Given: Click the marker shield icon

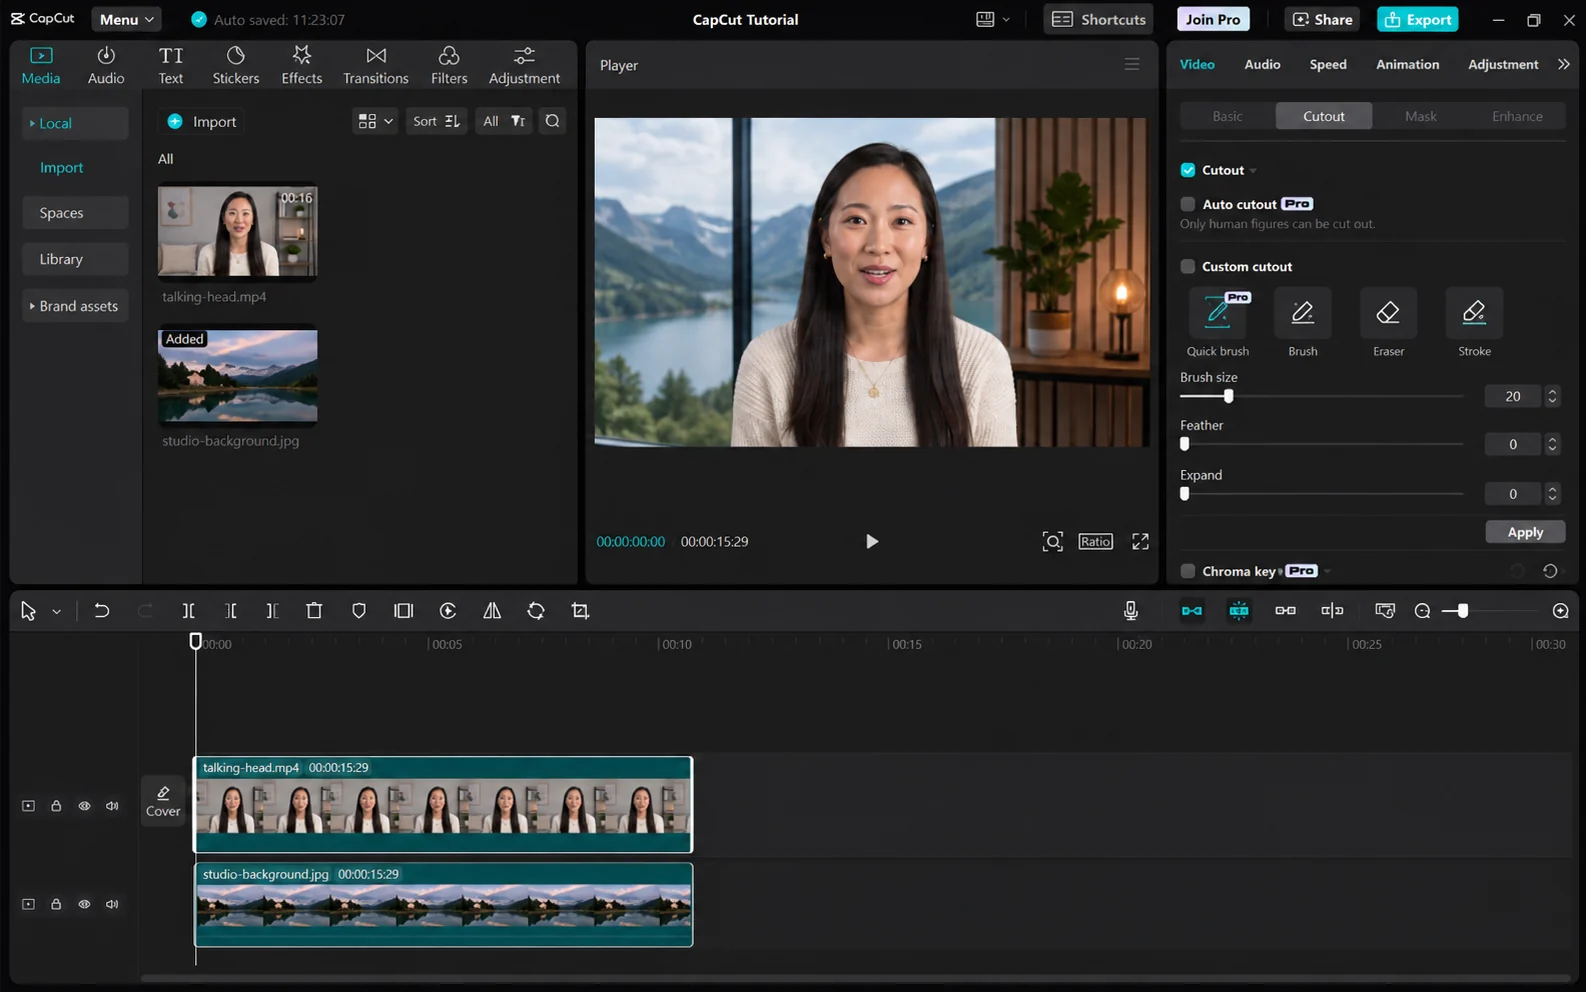Looking at the screenshot, I should tap(359, 611).
